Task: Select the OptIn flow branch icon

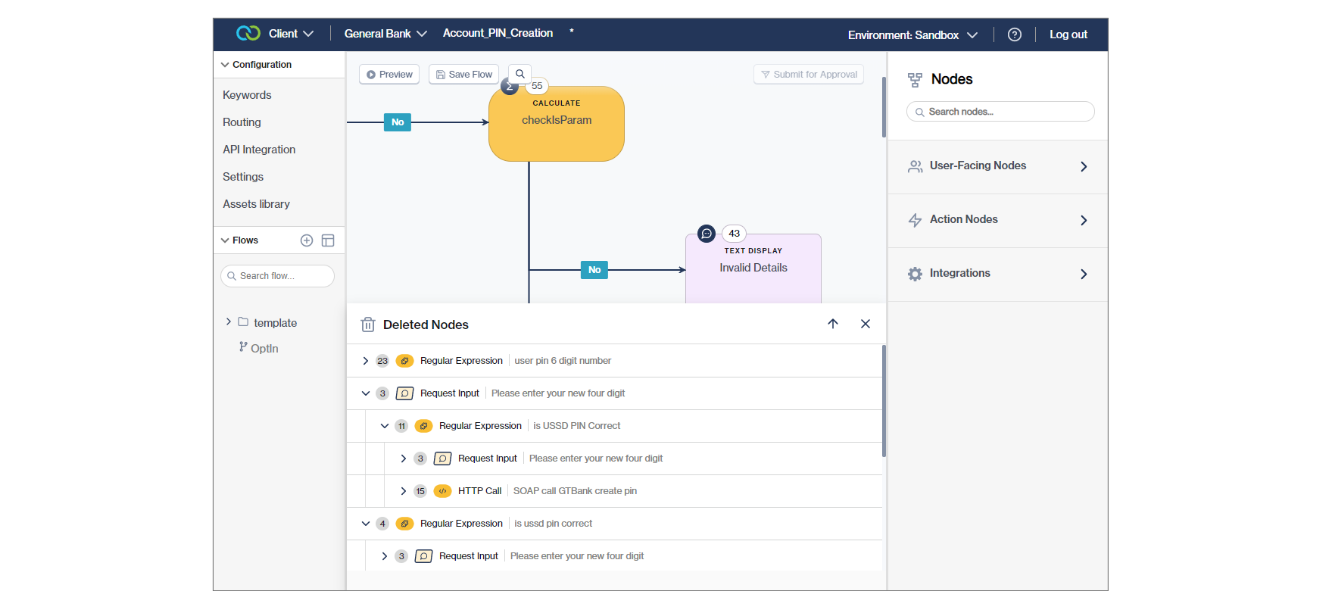Action: click(242, 347)
